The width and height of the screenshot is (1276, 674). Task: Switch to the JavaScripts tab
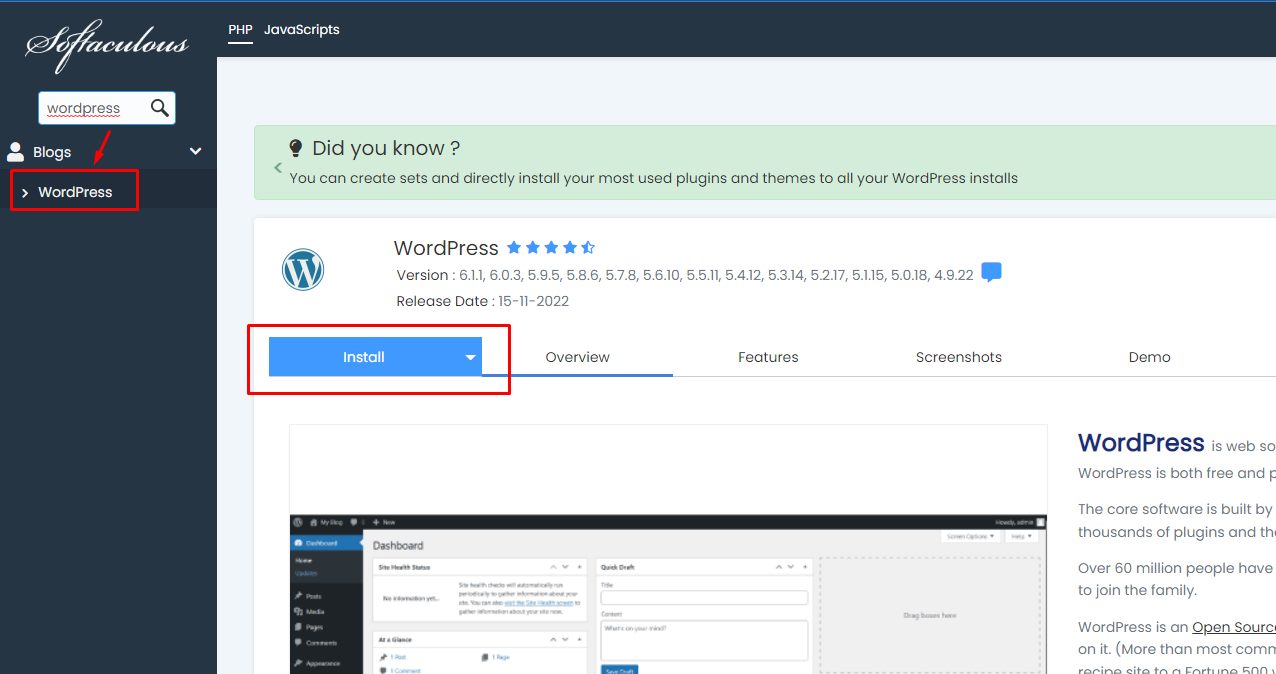[302, 30]
